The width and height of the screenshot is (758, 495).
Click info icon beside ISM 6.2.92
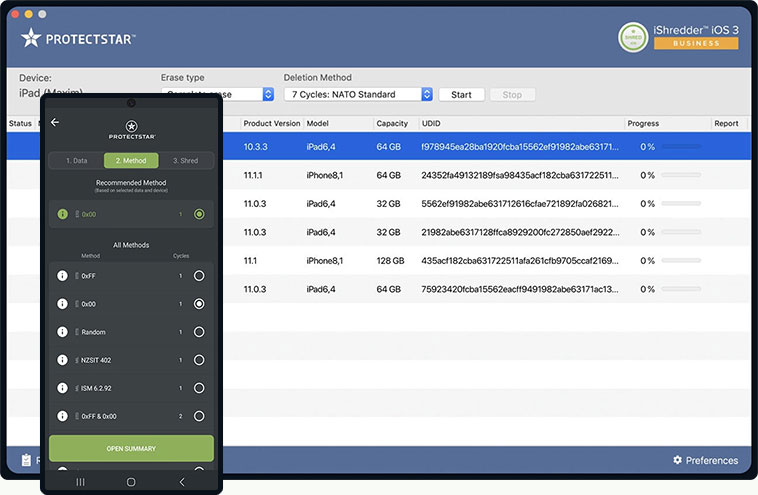(x=62, y=388)
